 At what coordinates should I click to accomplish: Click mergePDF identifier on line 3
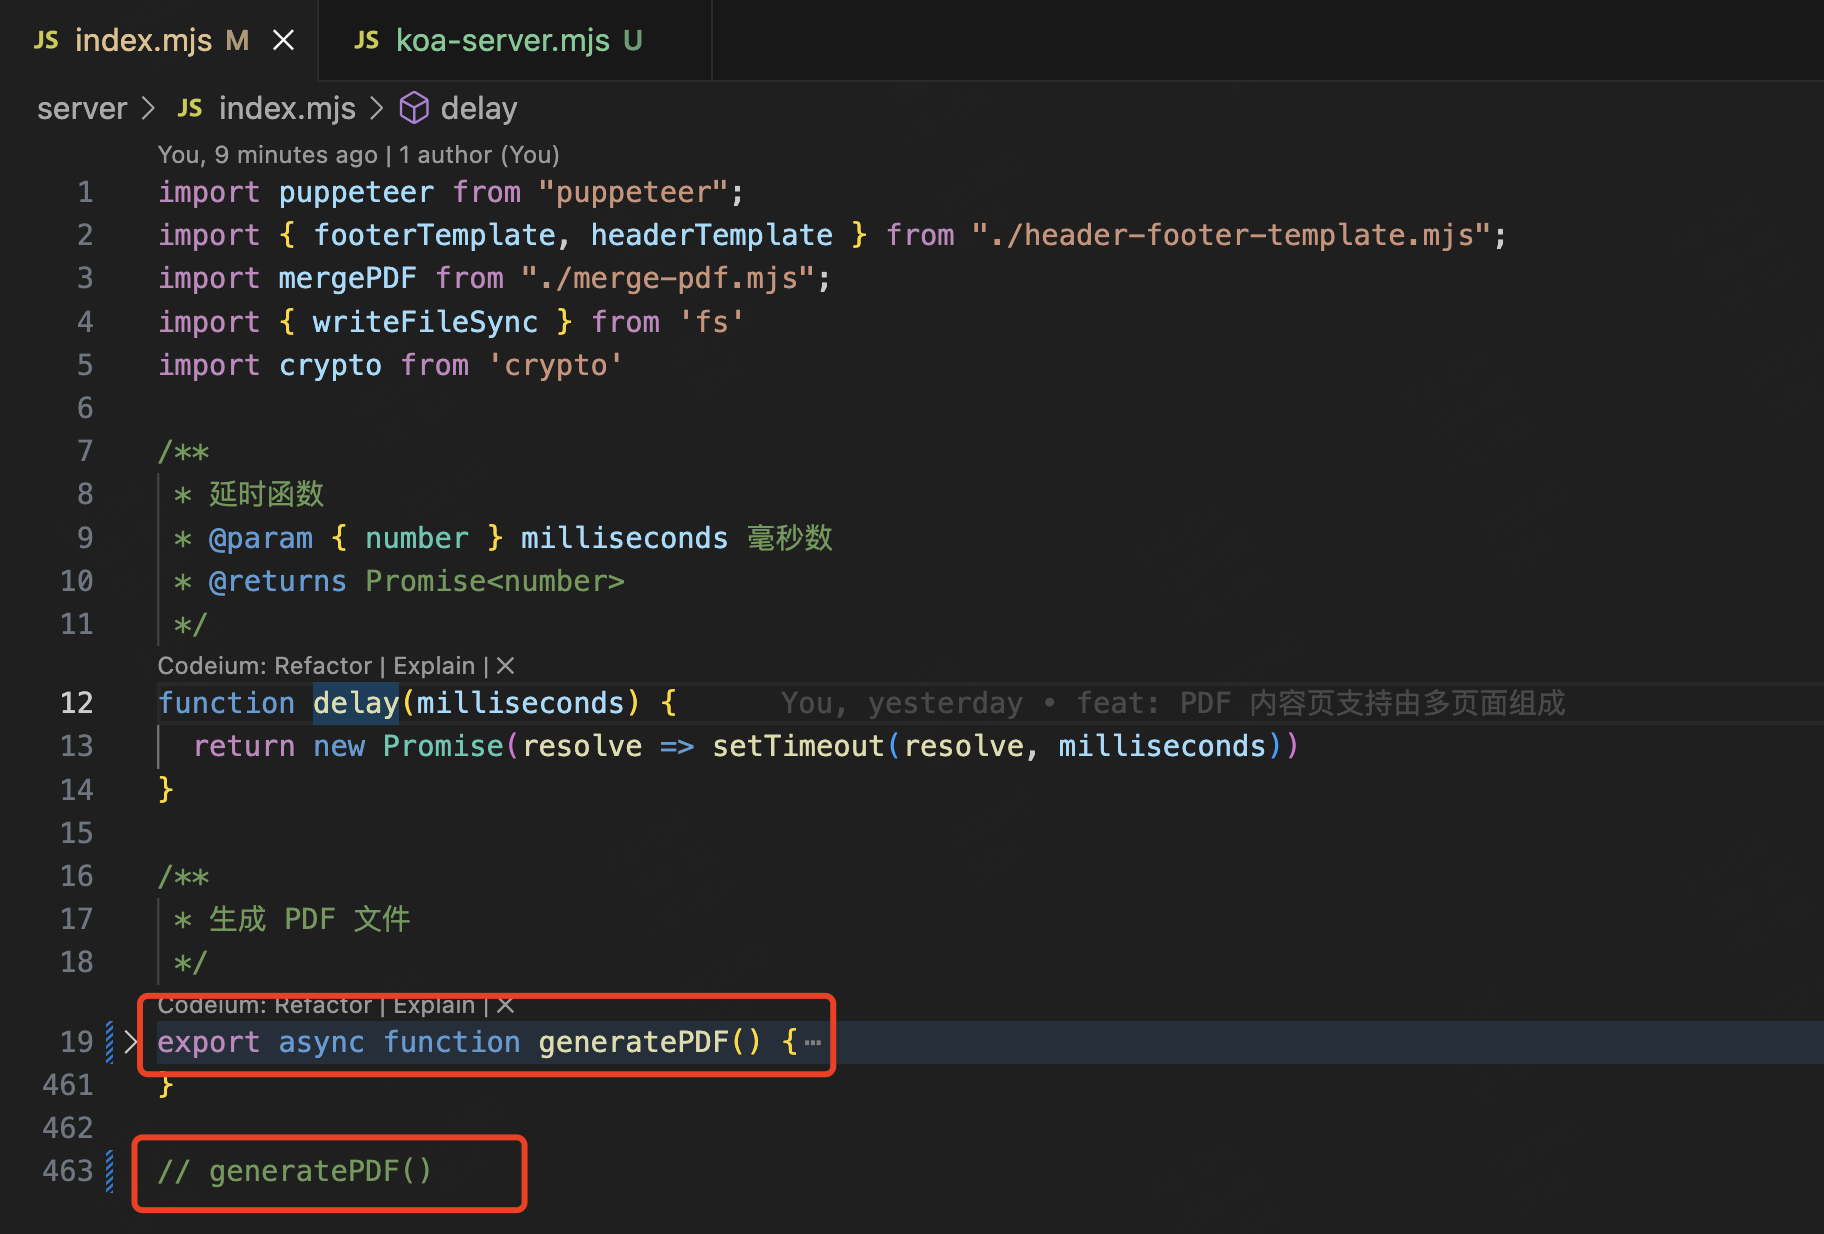347,278
